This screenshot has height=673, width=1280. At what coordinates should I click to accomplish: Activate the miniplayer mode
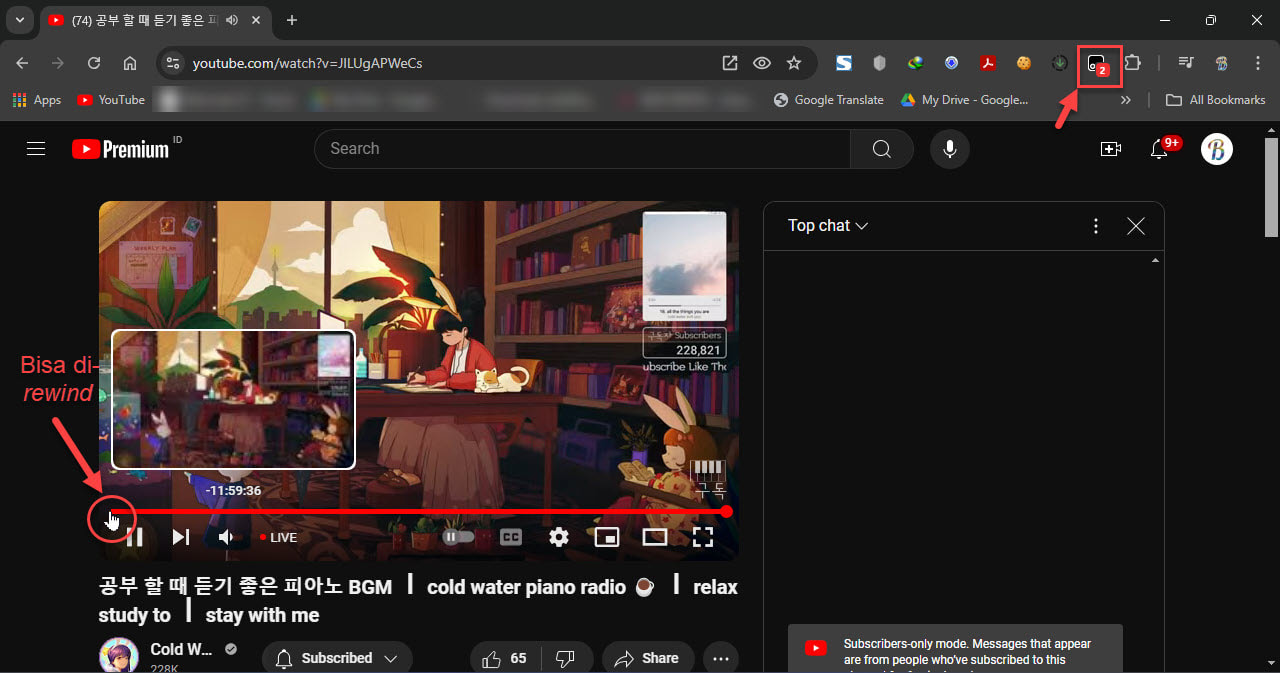click(607, 537)
